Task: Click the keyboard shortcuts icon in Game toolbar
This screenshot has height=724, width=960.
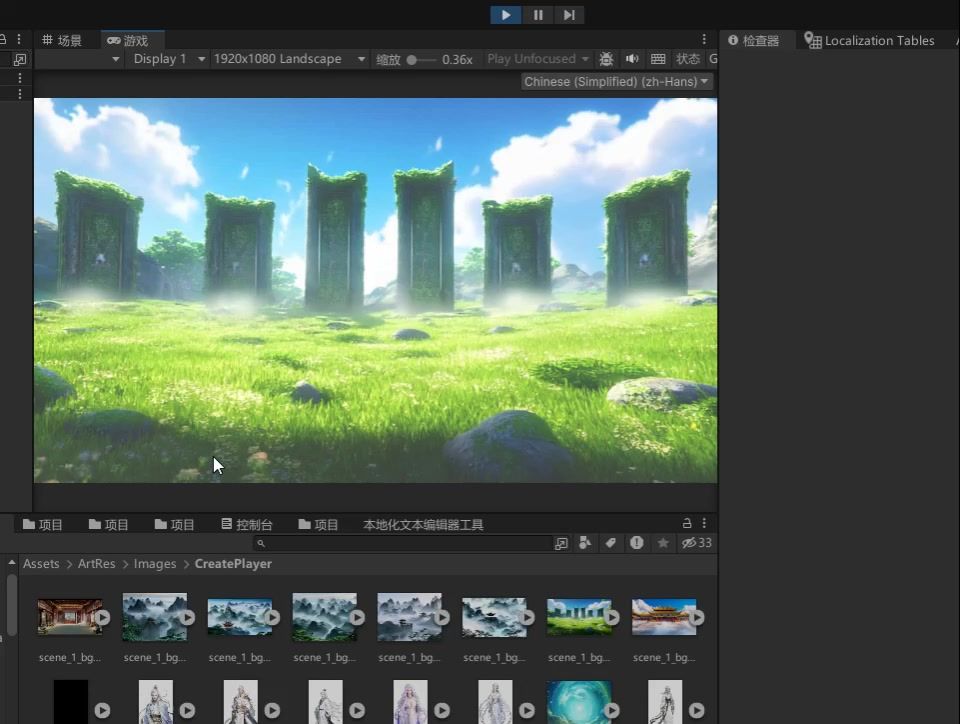Action: [658, 59]
